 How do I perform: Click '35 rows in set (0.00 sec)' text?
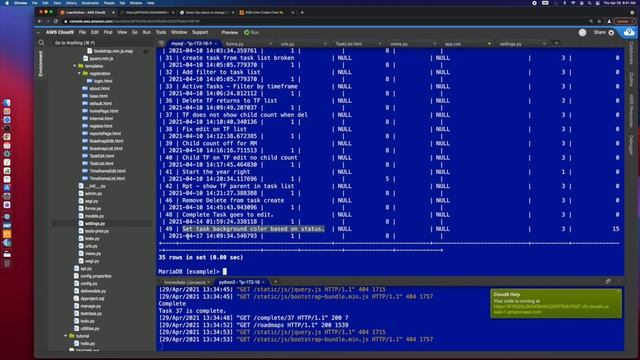coord(201,258)
